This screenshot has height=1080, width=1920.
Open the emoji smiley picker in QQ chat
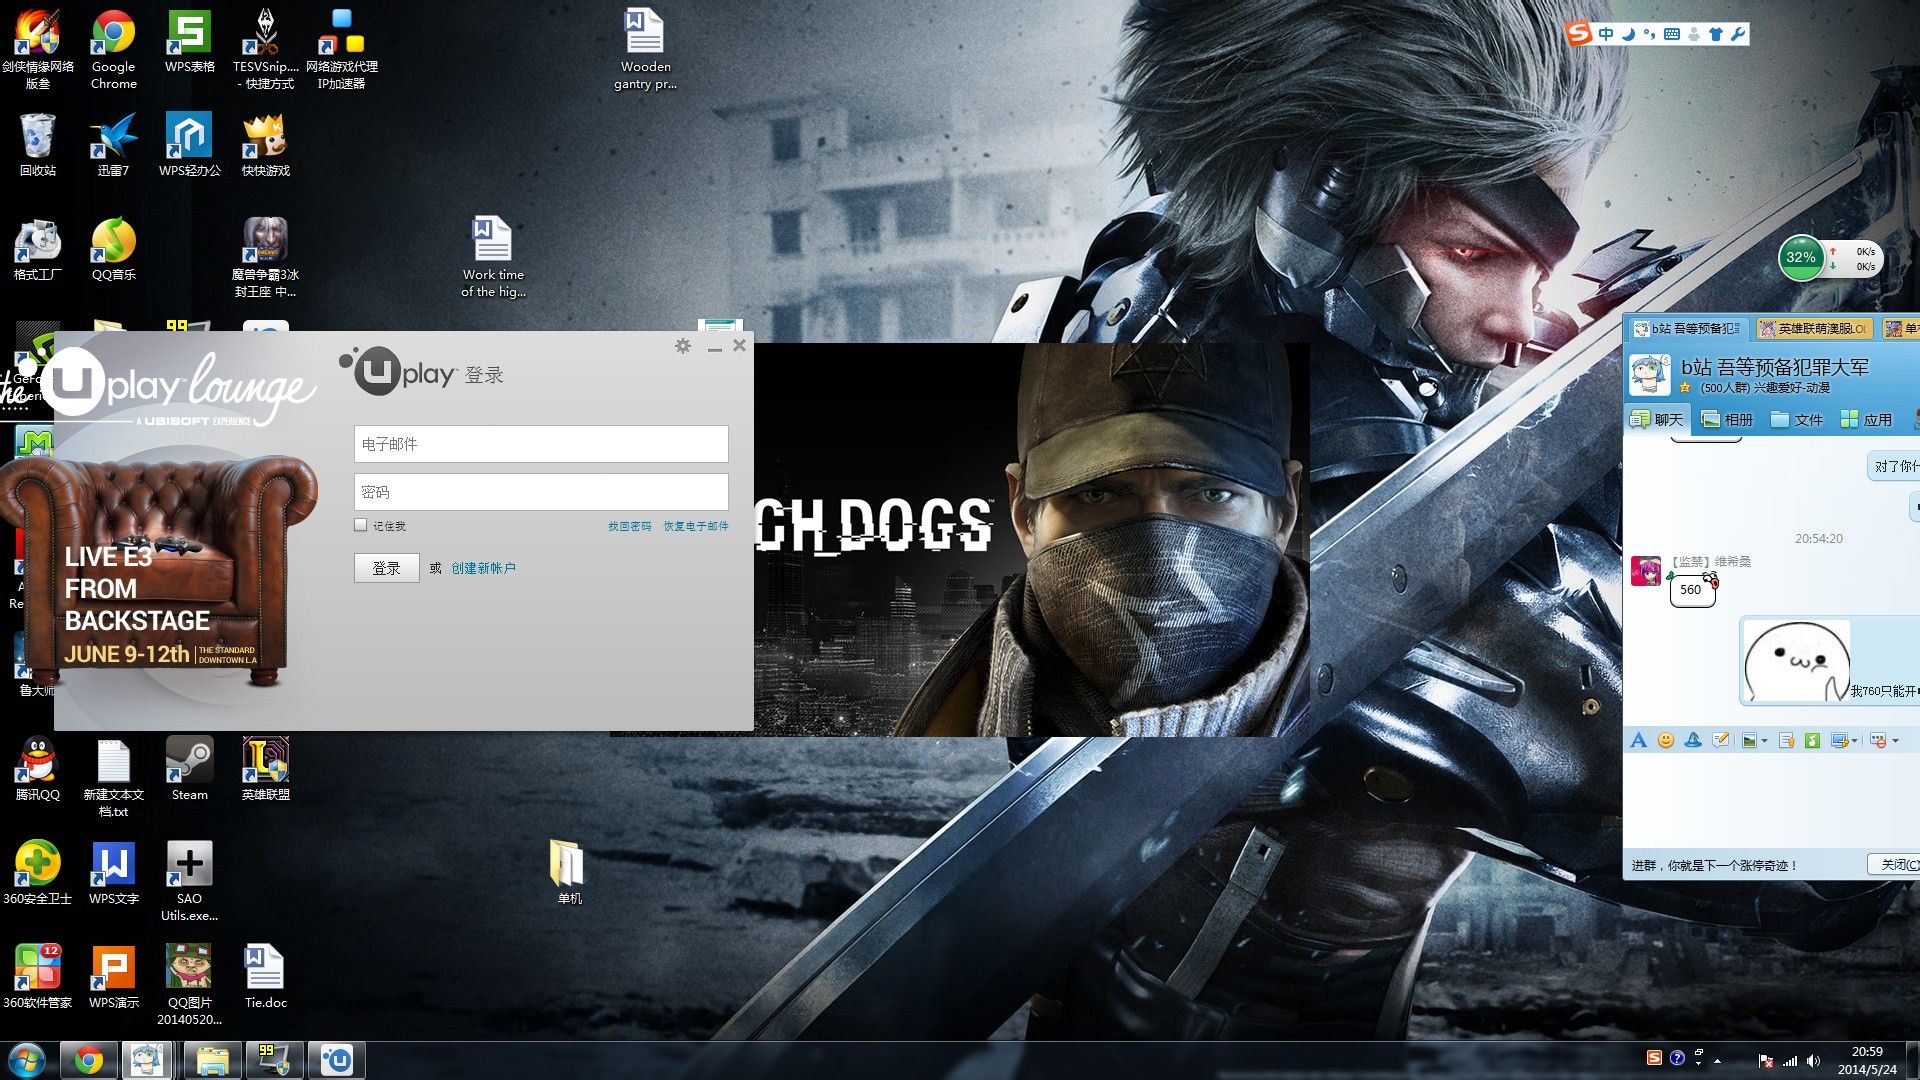click(x=1666, y=740)
